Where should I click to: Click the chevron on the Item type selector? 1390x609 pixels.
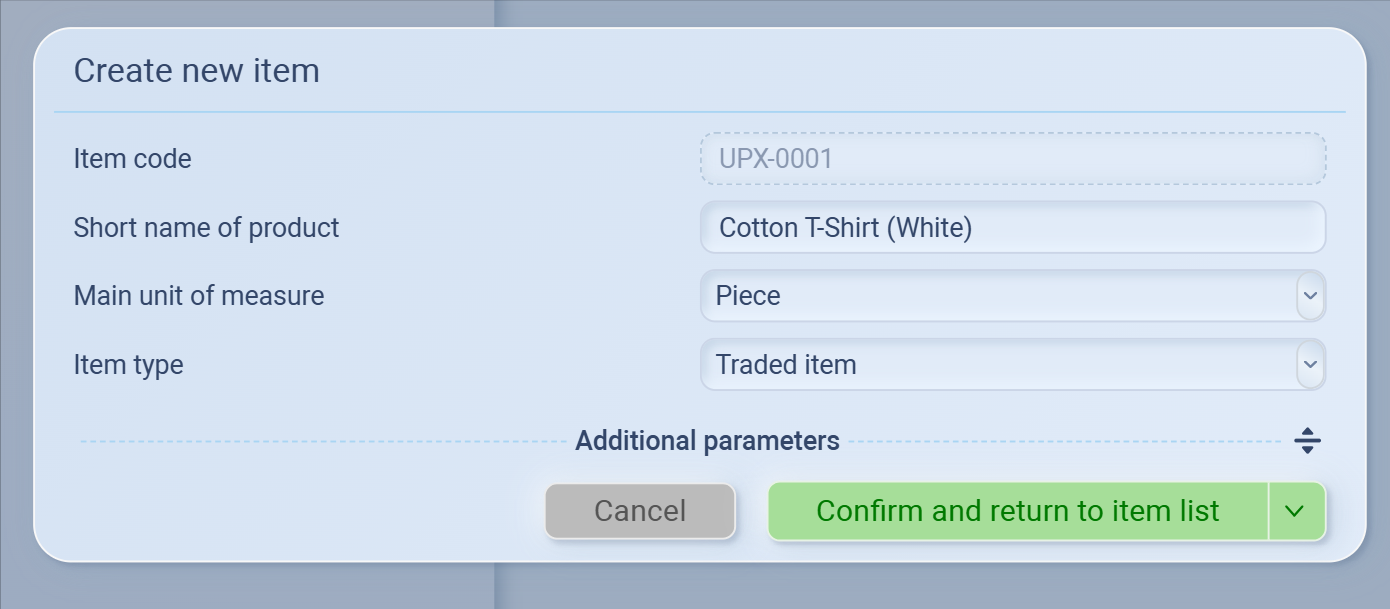click(1310, 365)
